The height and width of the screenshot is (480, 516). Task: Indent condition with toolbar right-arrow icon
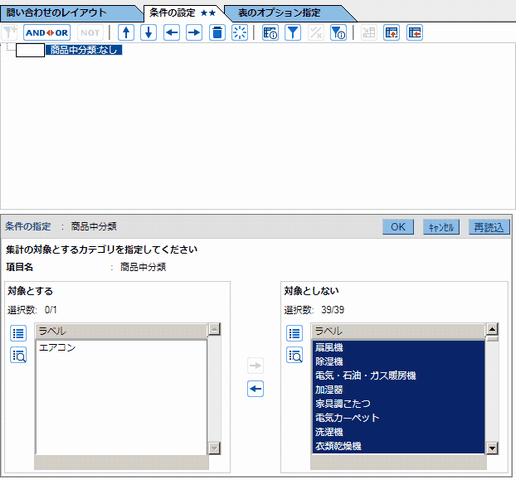point(194,33)
